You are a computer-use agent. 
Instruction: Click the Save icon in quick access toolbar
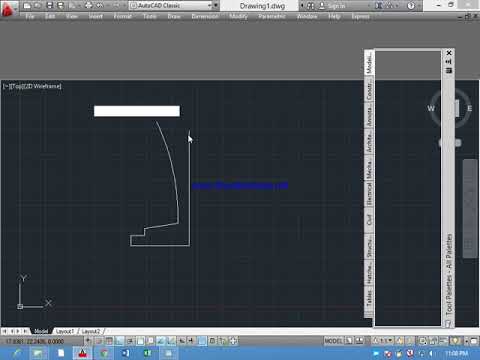tap(50, 6)
